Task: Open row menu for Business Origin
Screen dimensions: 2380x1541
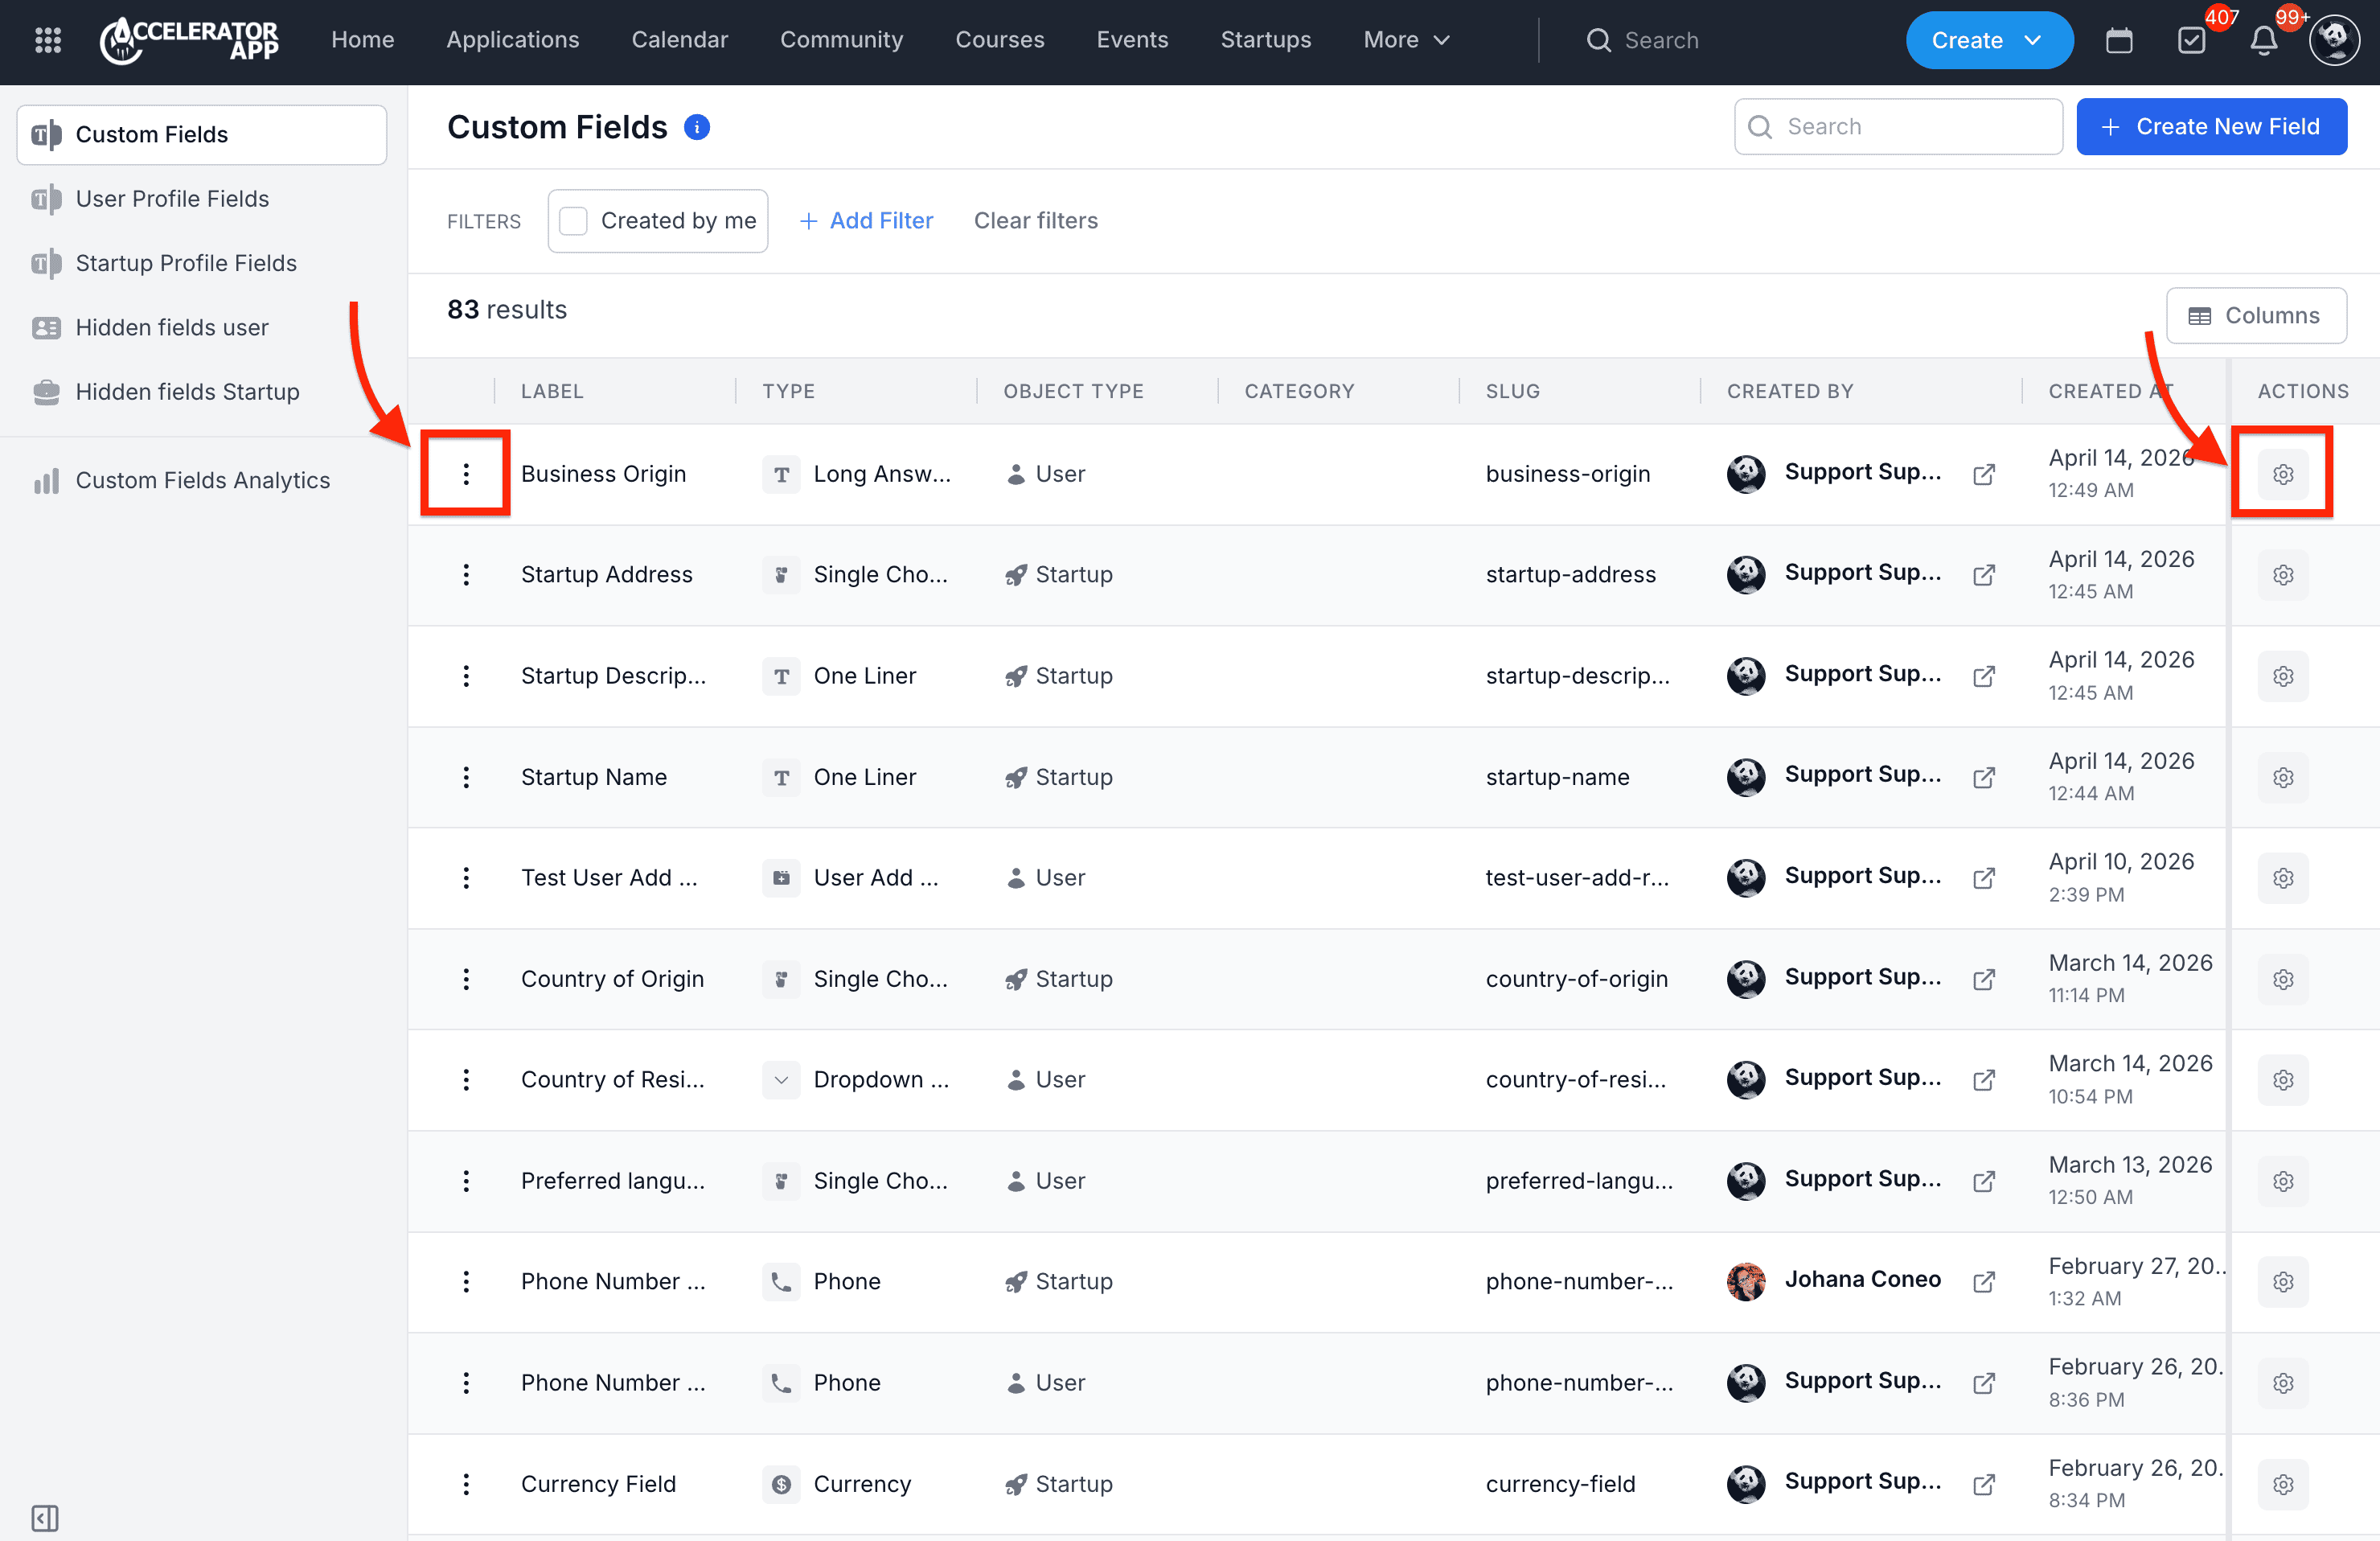Action: (466, 474)
